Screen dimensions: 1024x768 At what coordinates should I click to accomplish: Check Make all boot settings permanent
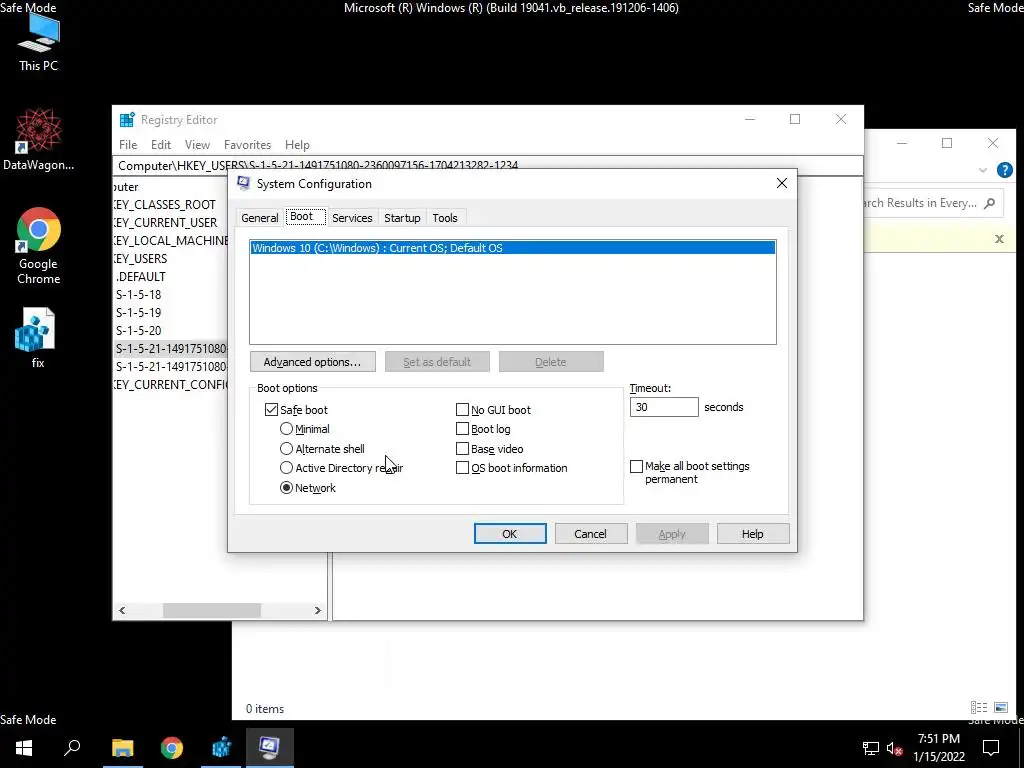tap(636, 466)
